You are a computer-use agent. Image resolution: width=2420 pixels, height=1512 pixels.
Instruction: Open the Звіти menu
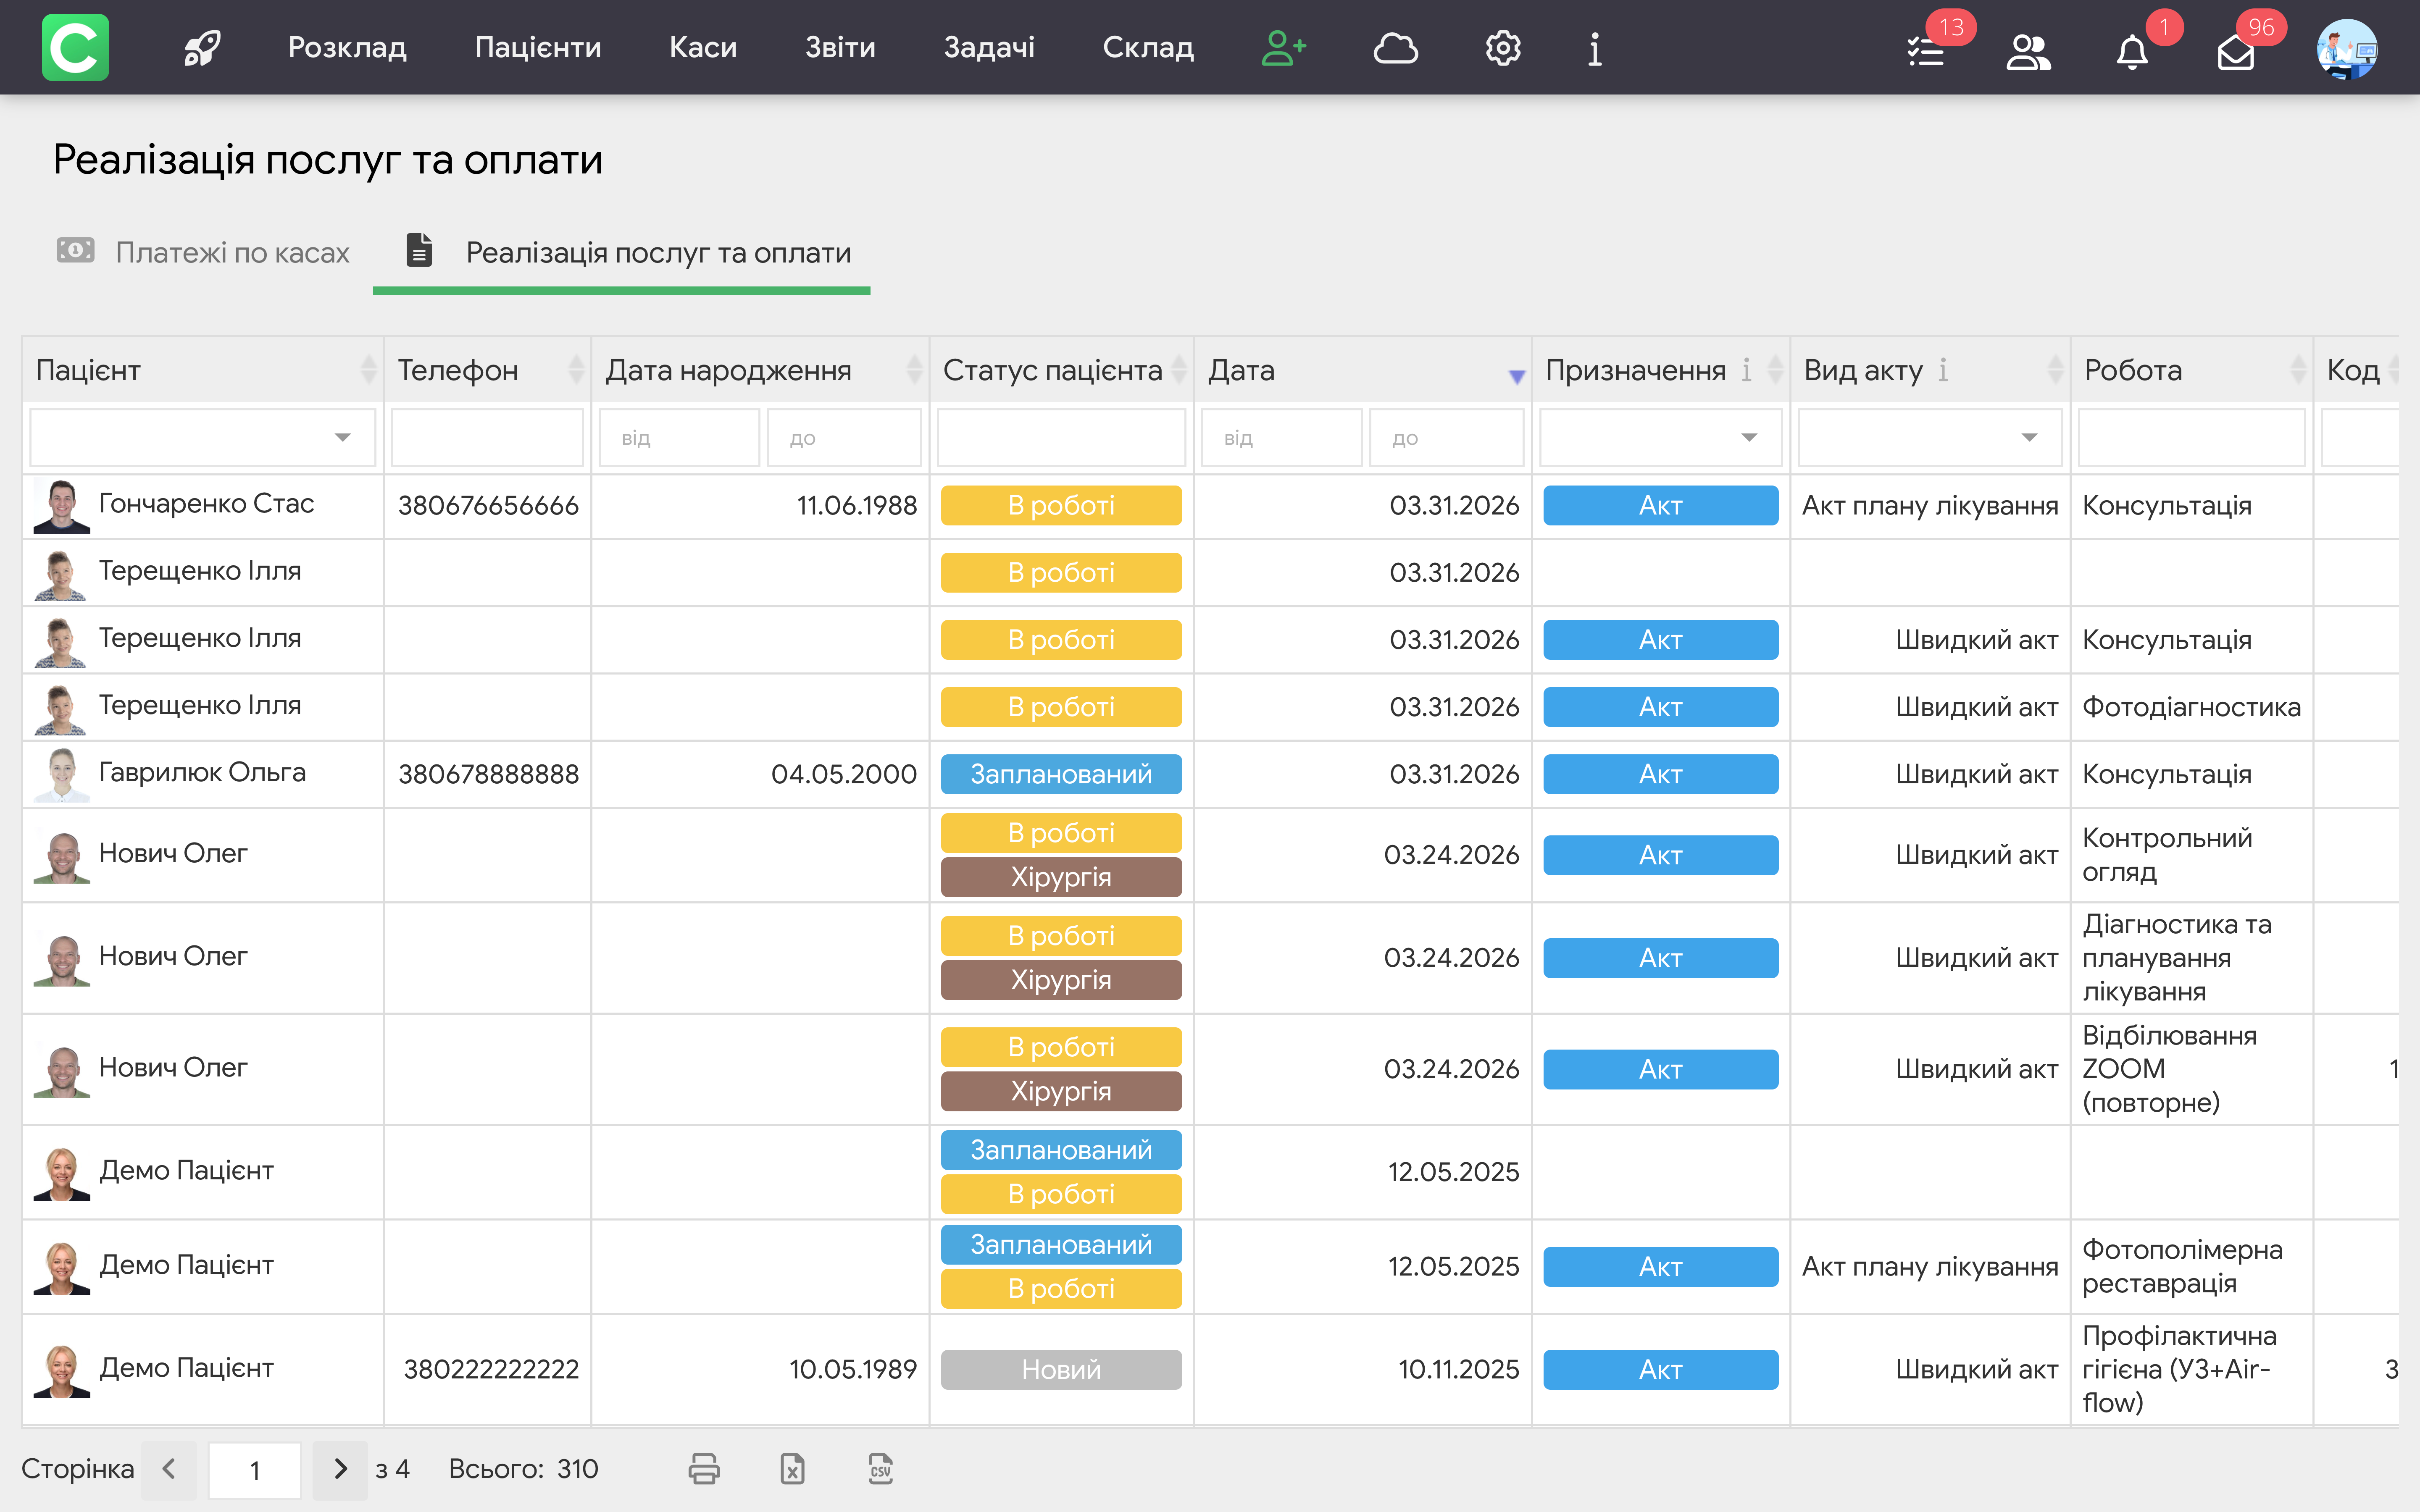[x=839, y=47]
